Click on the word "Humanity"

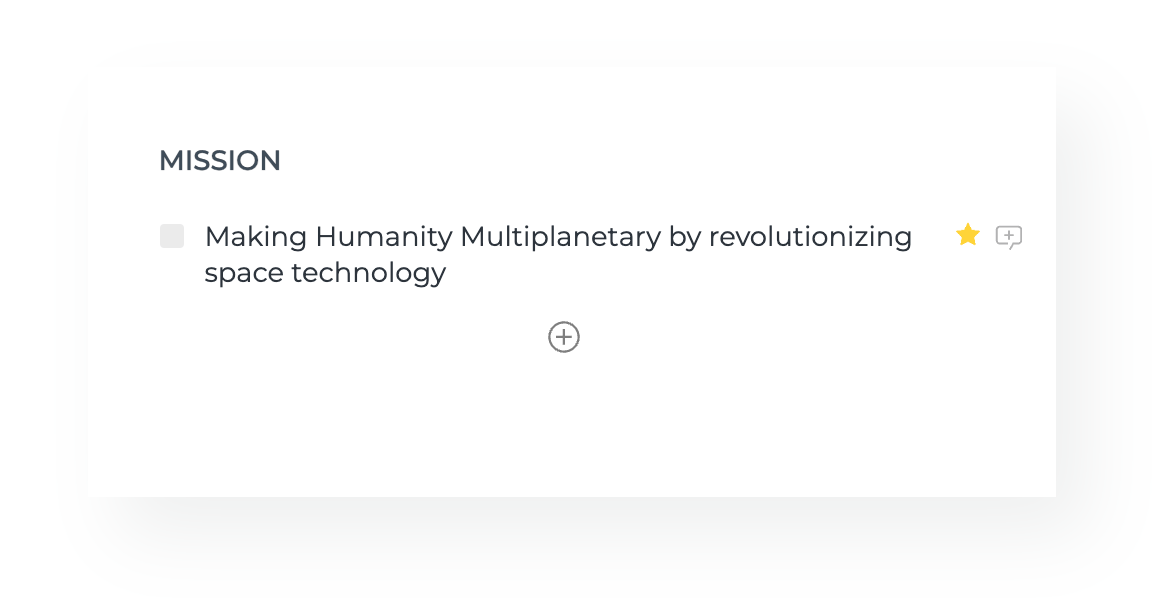384,237
